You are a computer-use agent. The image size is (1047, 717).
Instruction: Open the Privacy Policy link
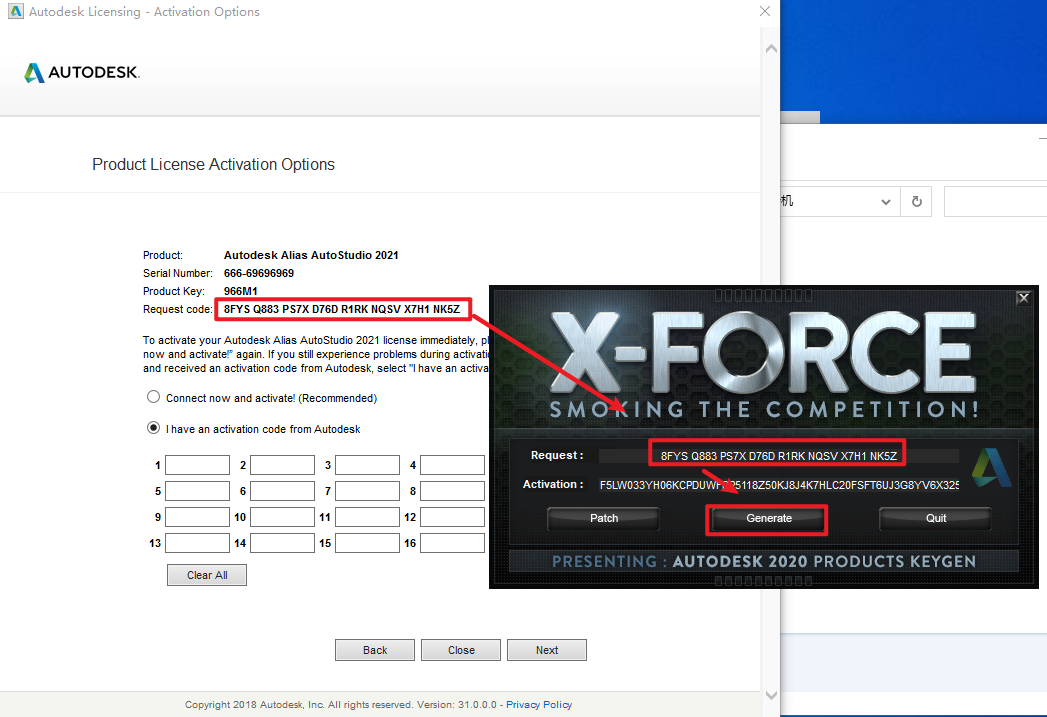539,704
